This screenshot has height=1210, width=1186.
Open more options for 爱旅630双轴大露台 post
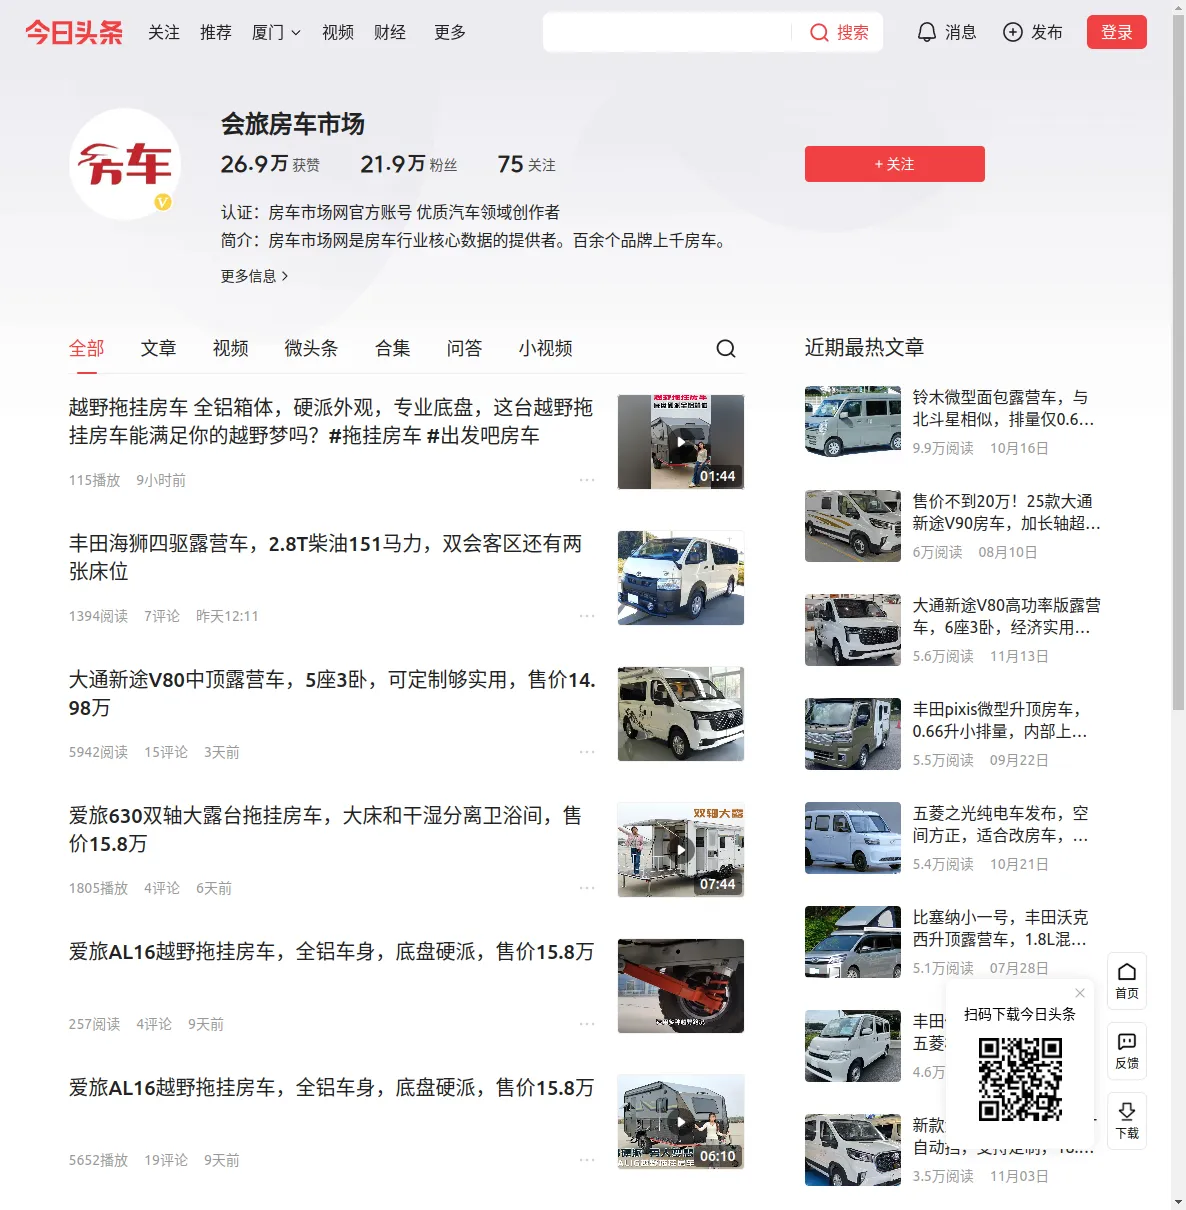point(587,888)
